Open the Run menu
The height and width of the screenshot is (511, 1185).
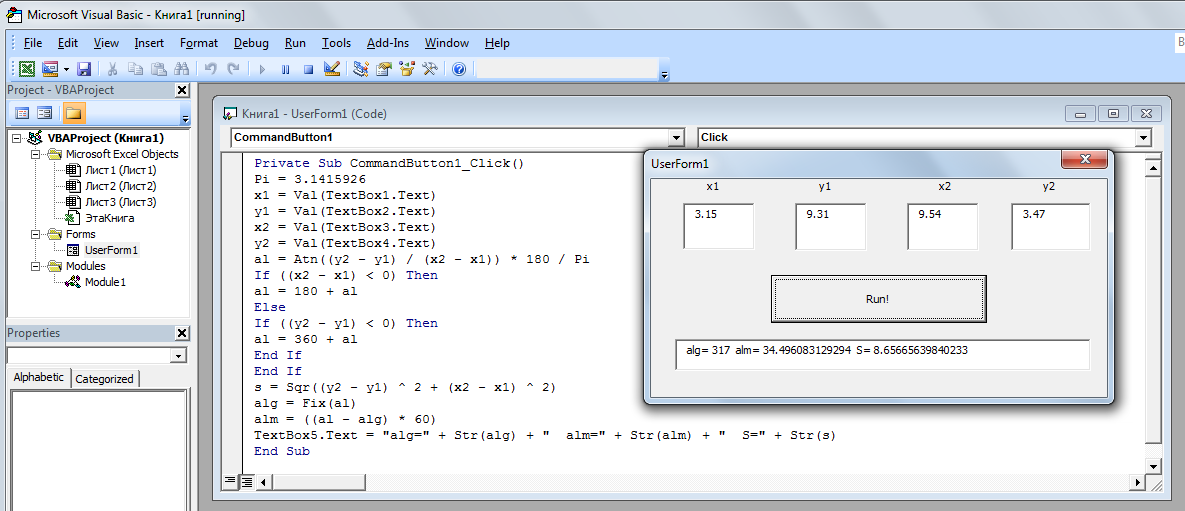click(295, 43)
